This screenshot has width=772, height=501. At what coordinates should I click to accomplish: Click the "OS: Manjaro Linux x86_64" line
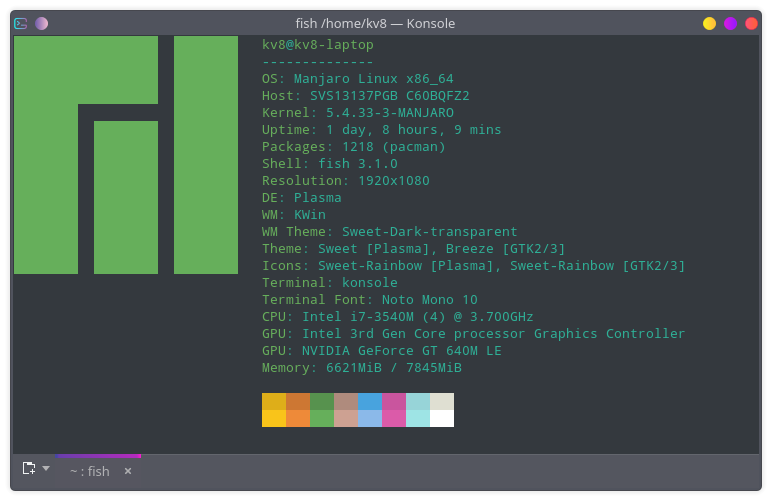coord(357,79)
